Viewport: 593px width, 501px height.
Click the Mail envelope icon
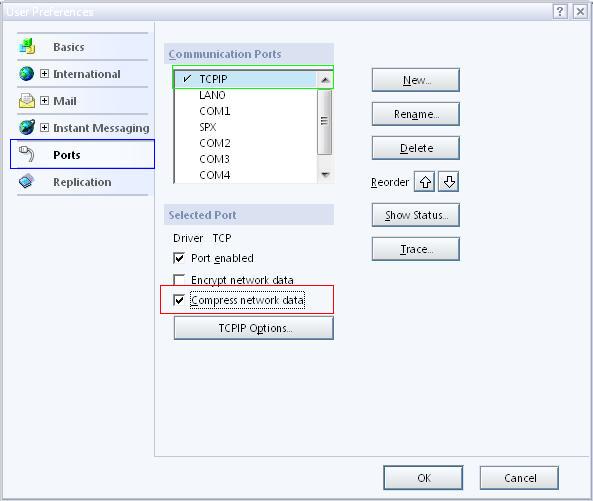(27, 101)
